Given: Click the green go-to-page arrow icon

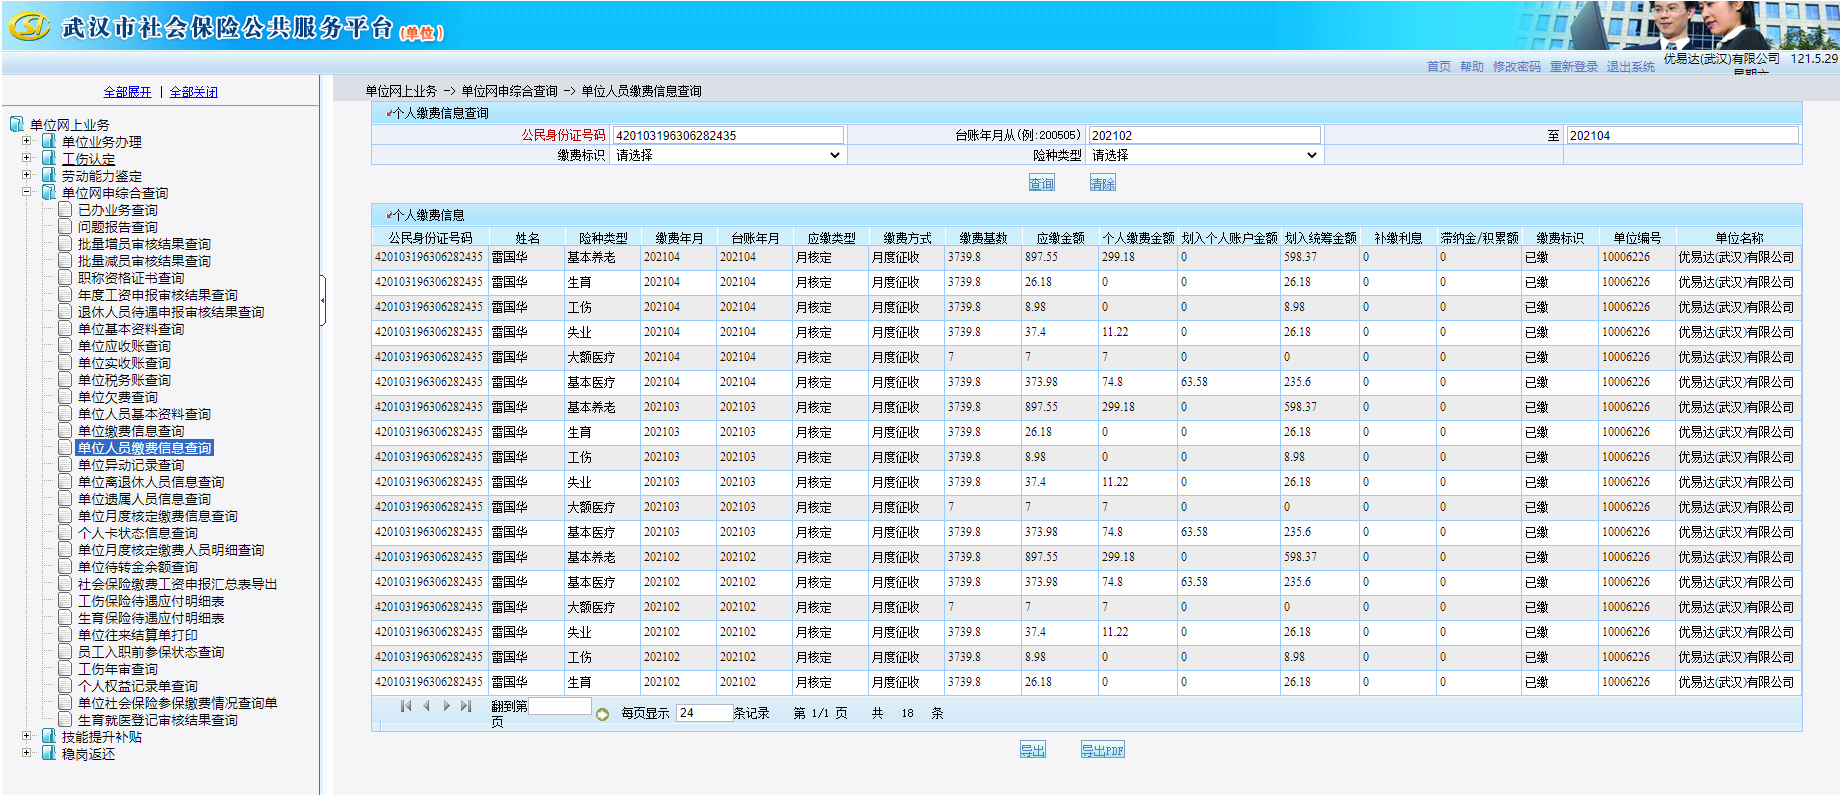Looking at the screenshot, I should 602,714.
